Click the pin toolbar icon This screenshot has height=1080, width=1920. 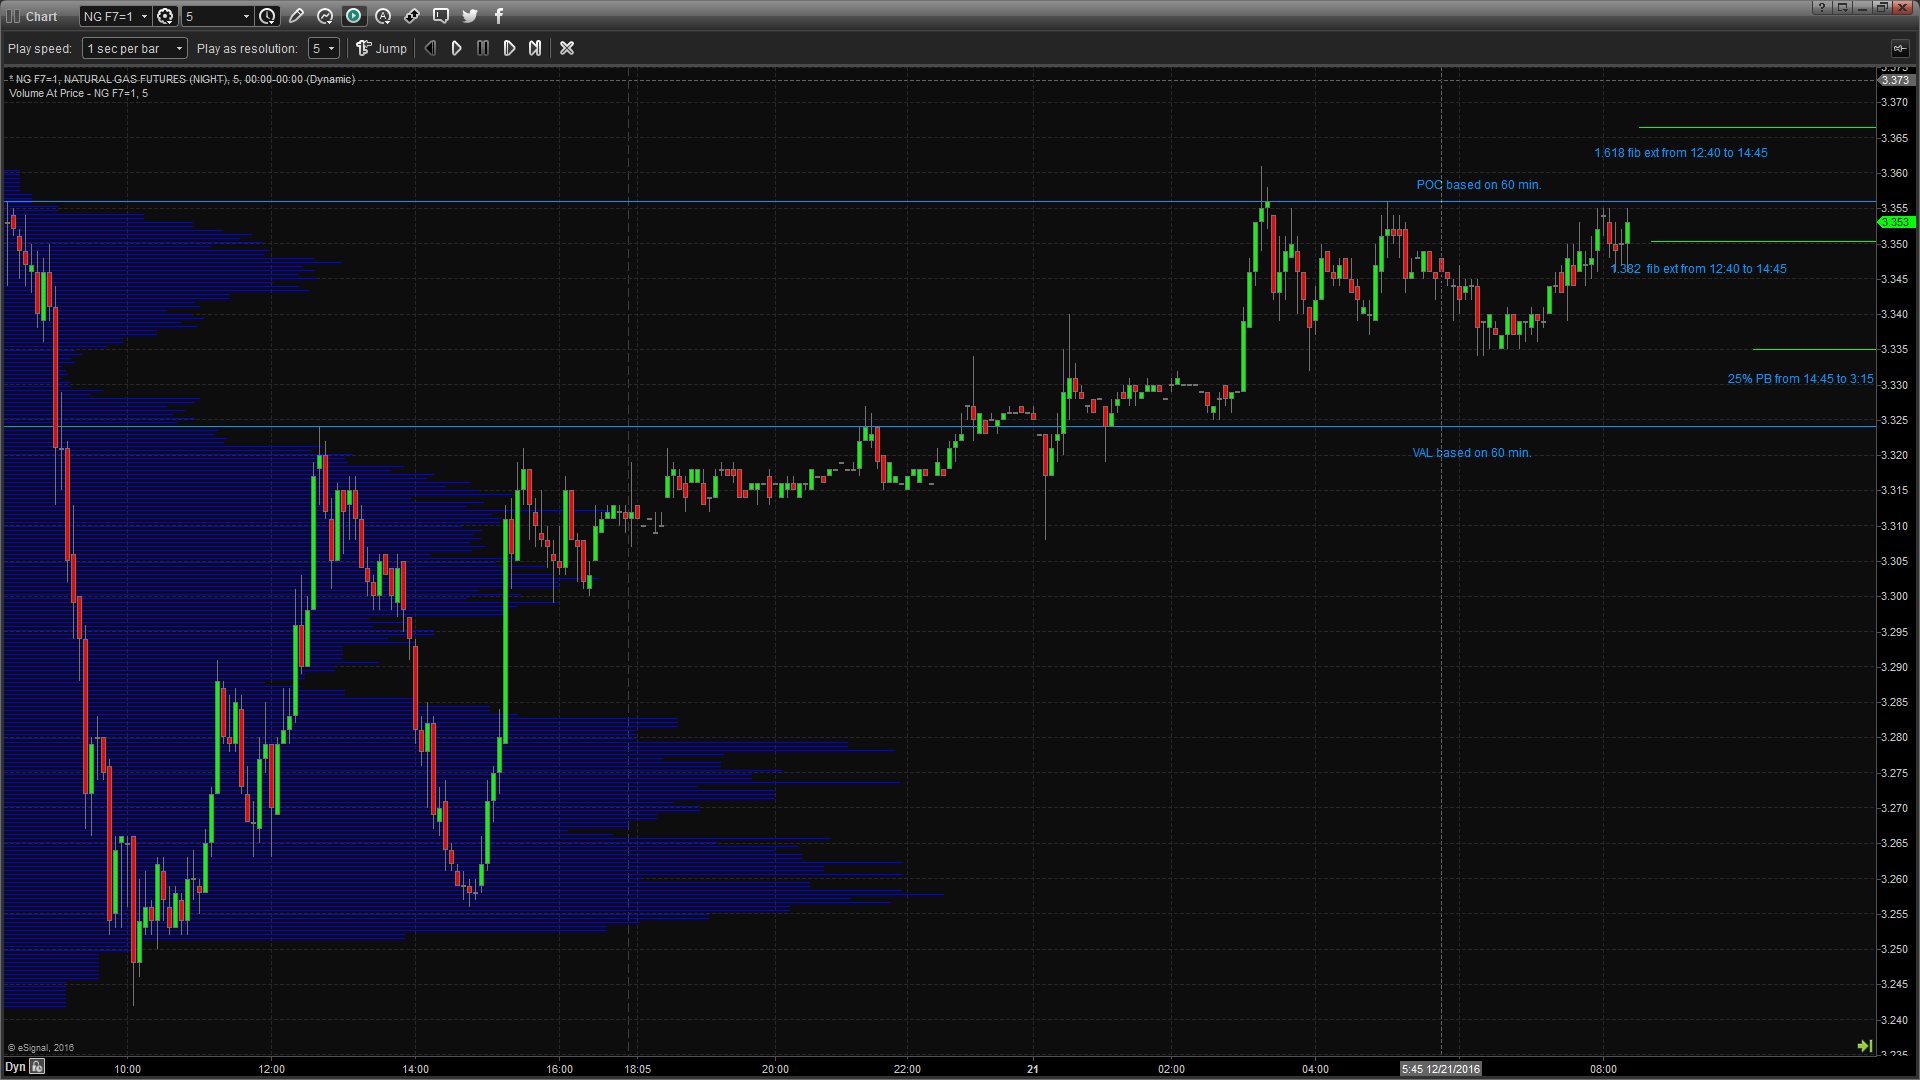(1899, 48)
